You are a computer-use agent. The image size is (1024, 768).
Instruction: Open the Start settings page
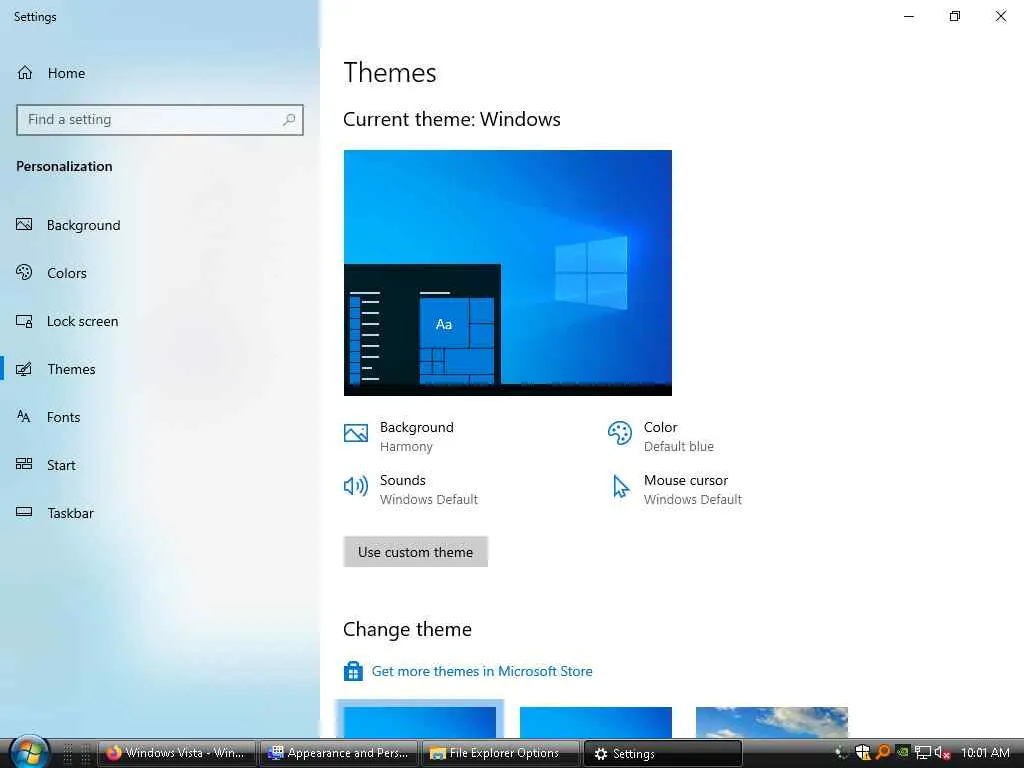pos(46,465)
